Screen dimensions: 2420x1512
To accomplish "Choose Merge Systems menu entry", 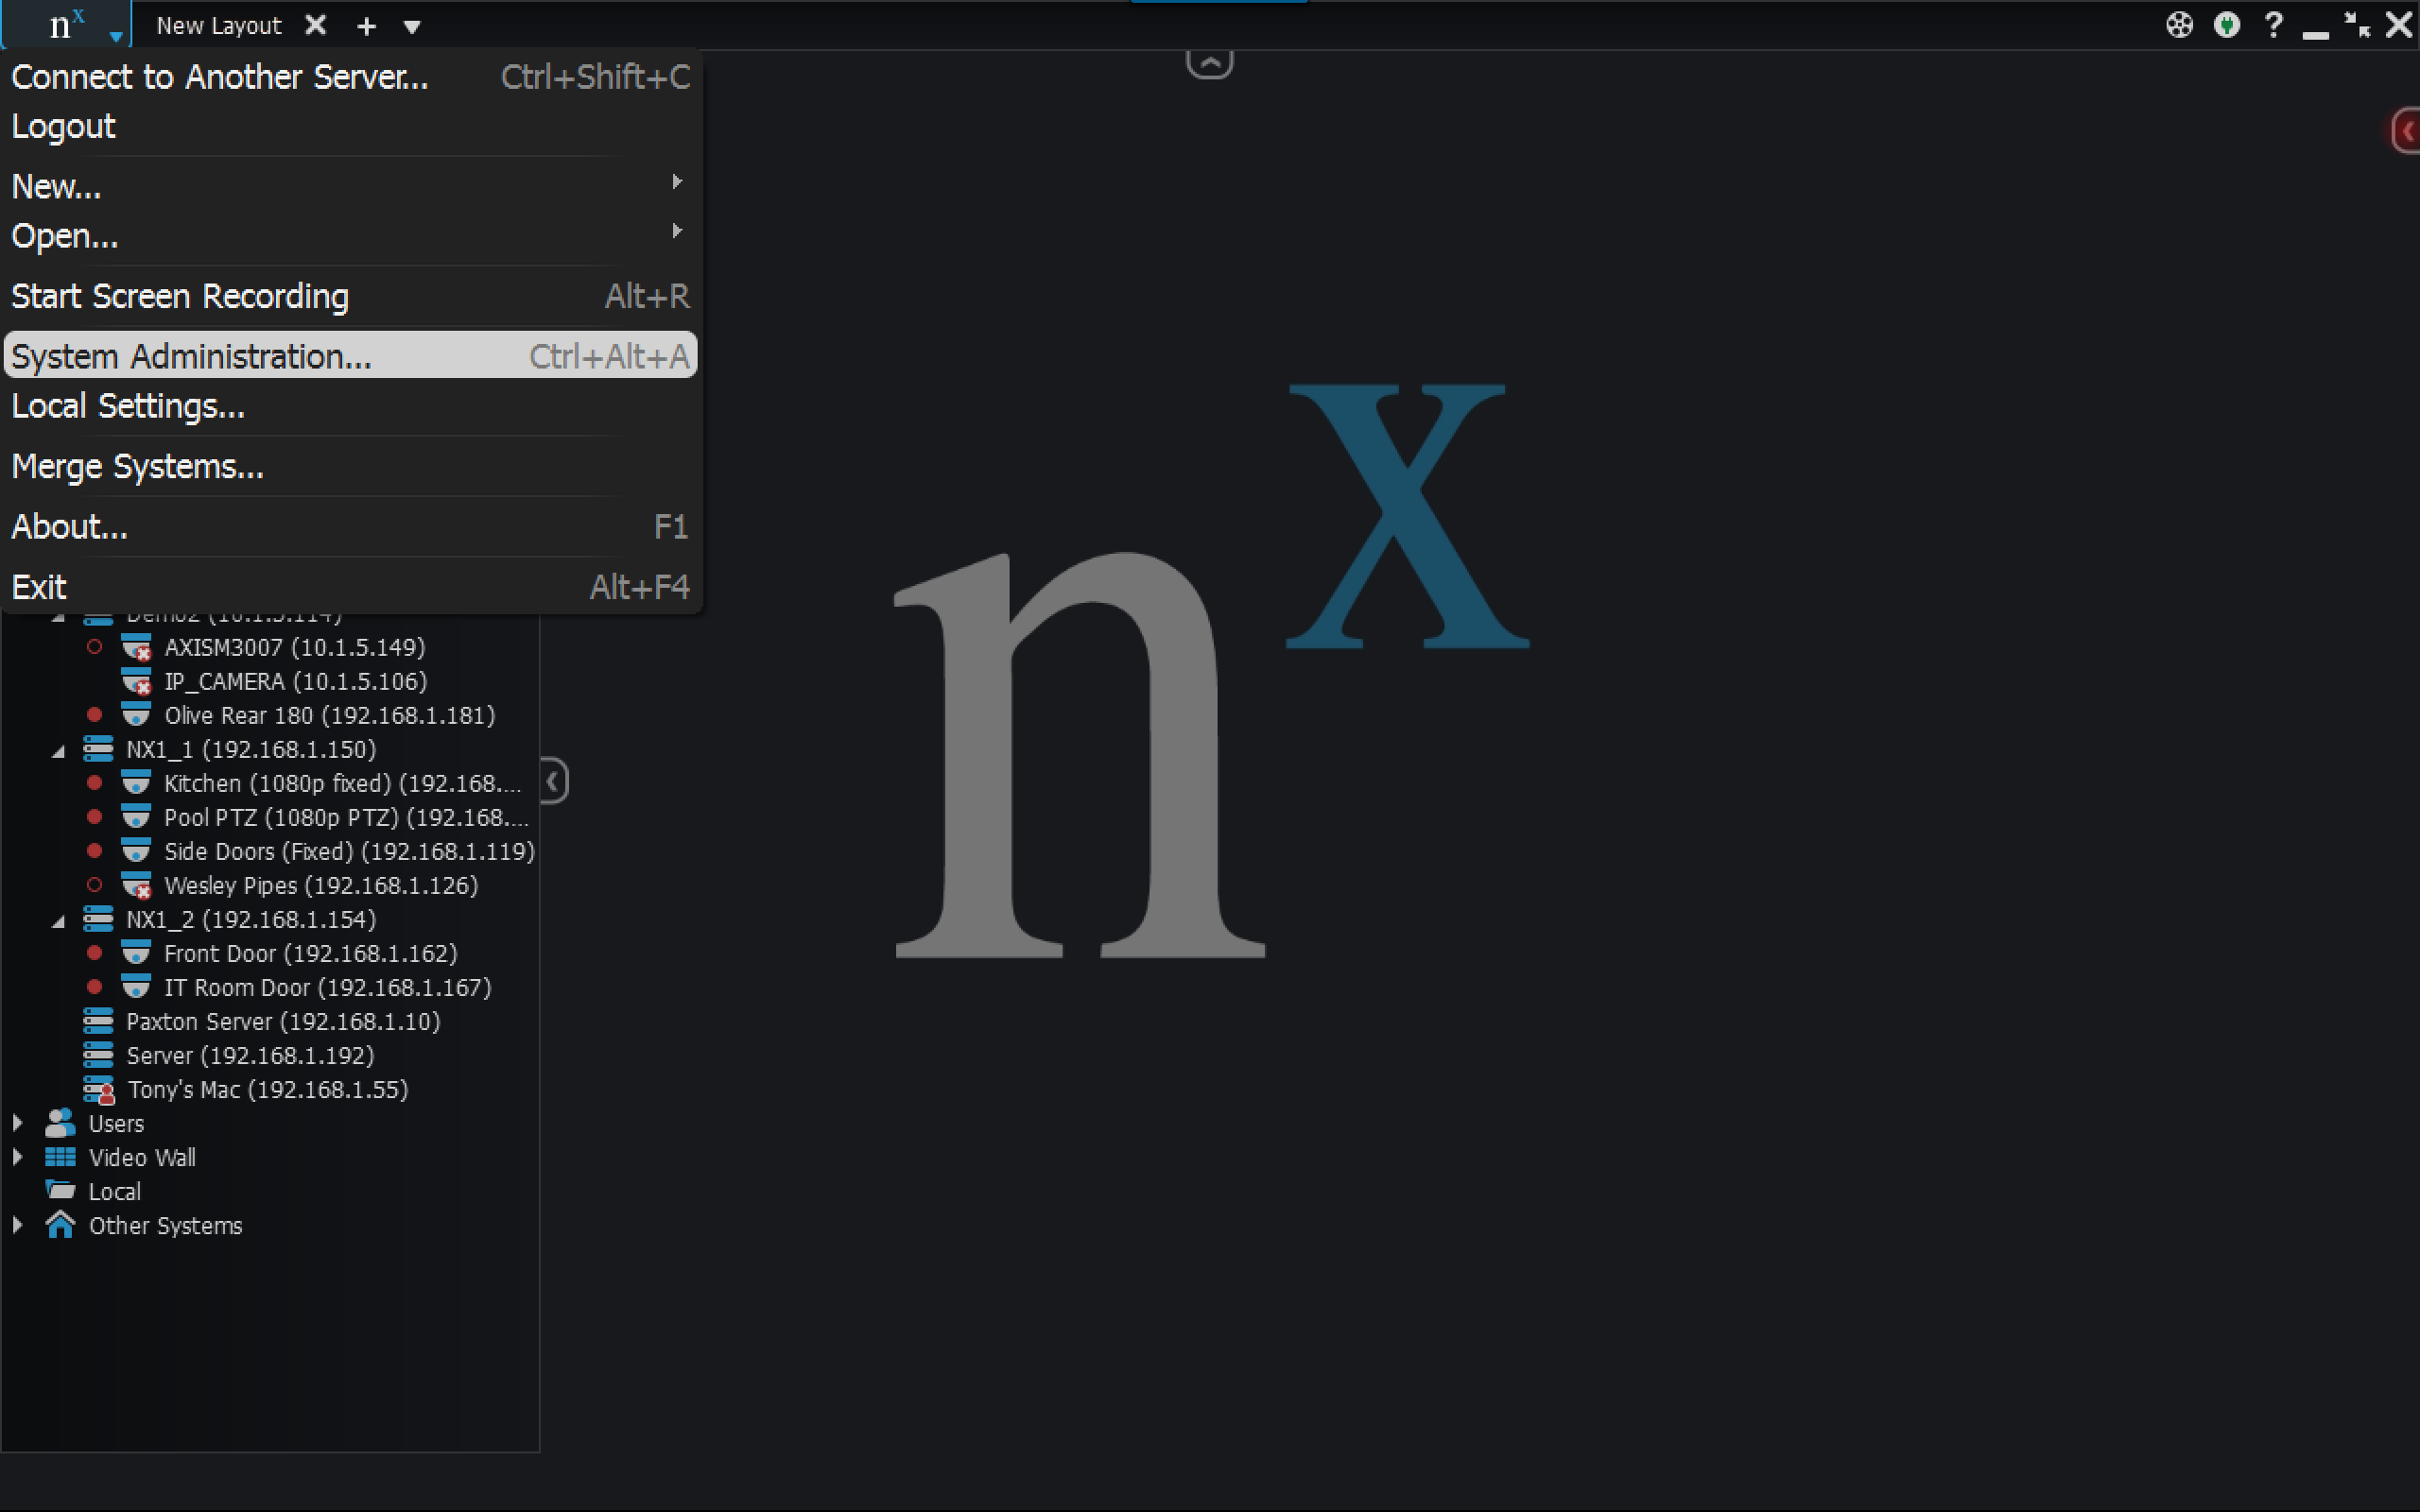I will [350, 466].
